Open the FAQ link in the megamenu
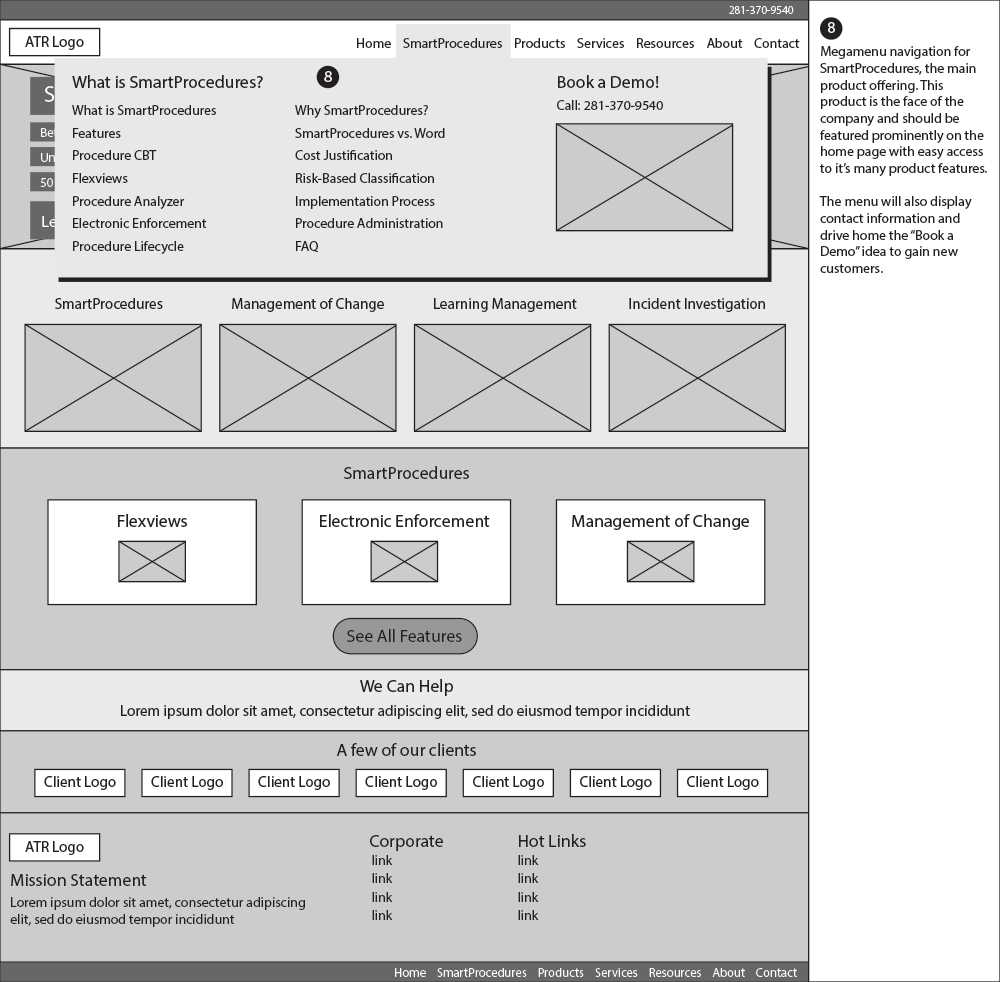Viewport: 1000px width, 982px height. 306,245
